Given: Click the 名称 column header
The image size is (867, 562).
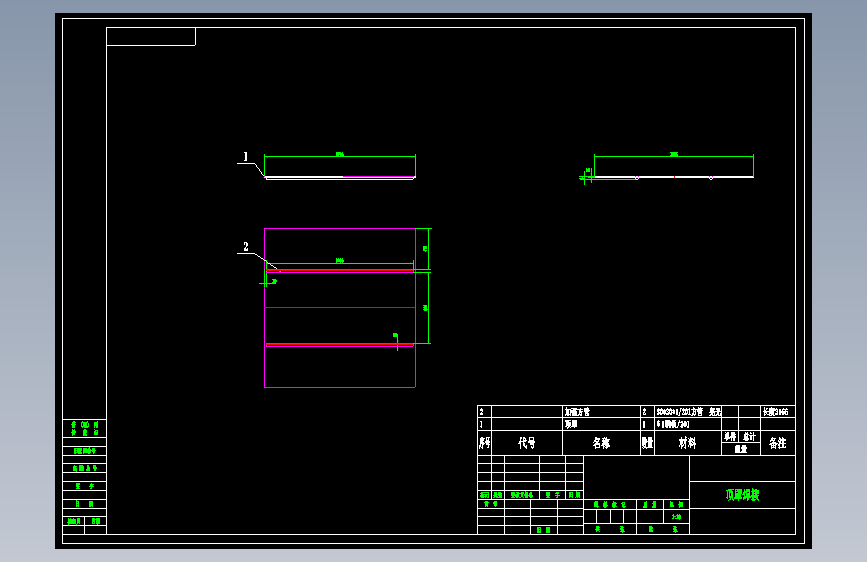Looking at the screenshot, I should coord(601,443).
